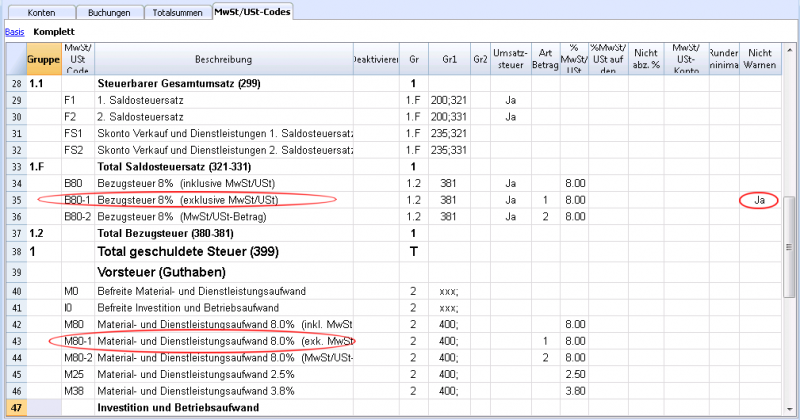Select percent value 3.80 cell

pos(574,391)
